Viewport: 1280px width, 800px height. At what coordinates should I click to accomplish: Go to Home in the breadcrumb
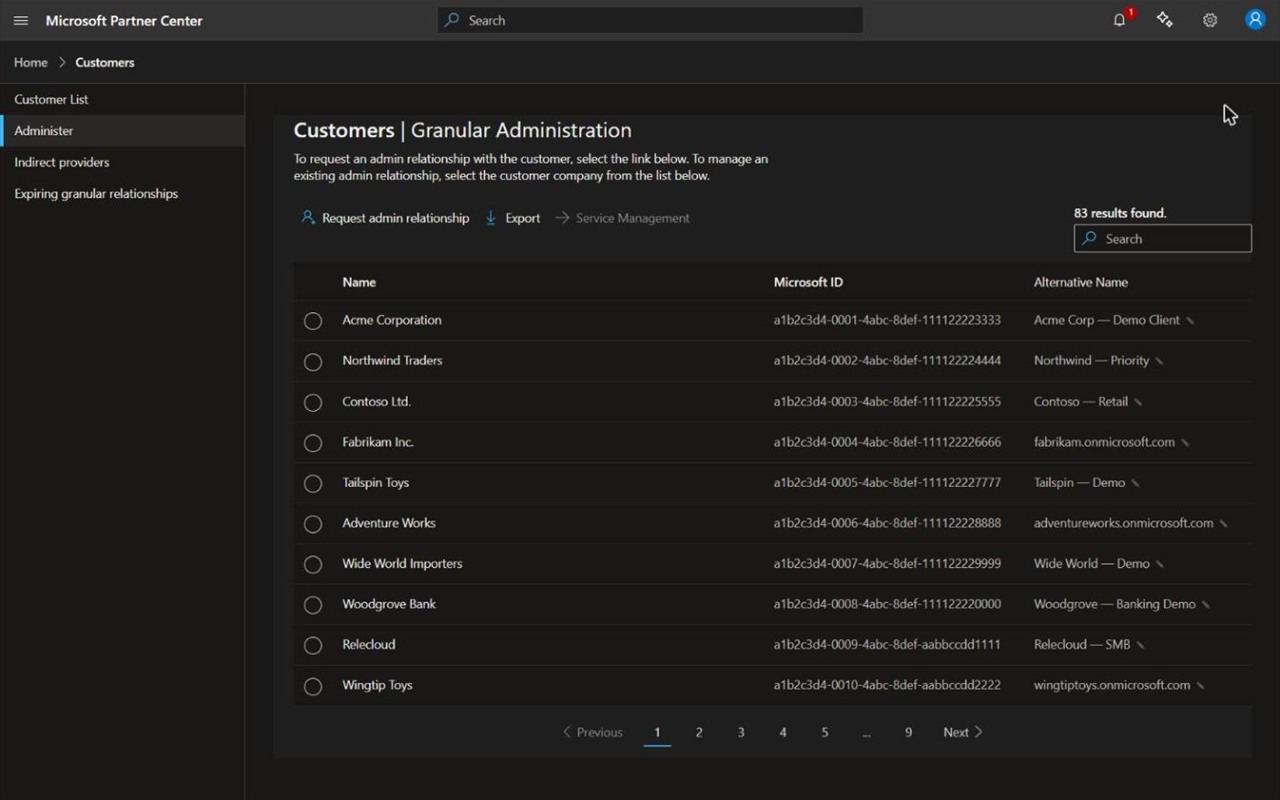click(31, 62)
